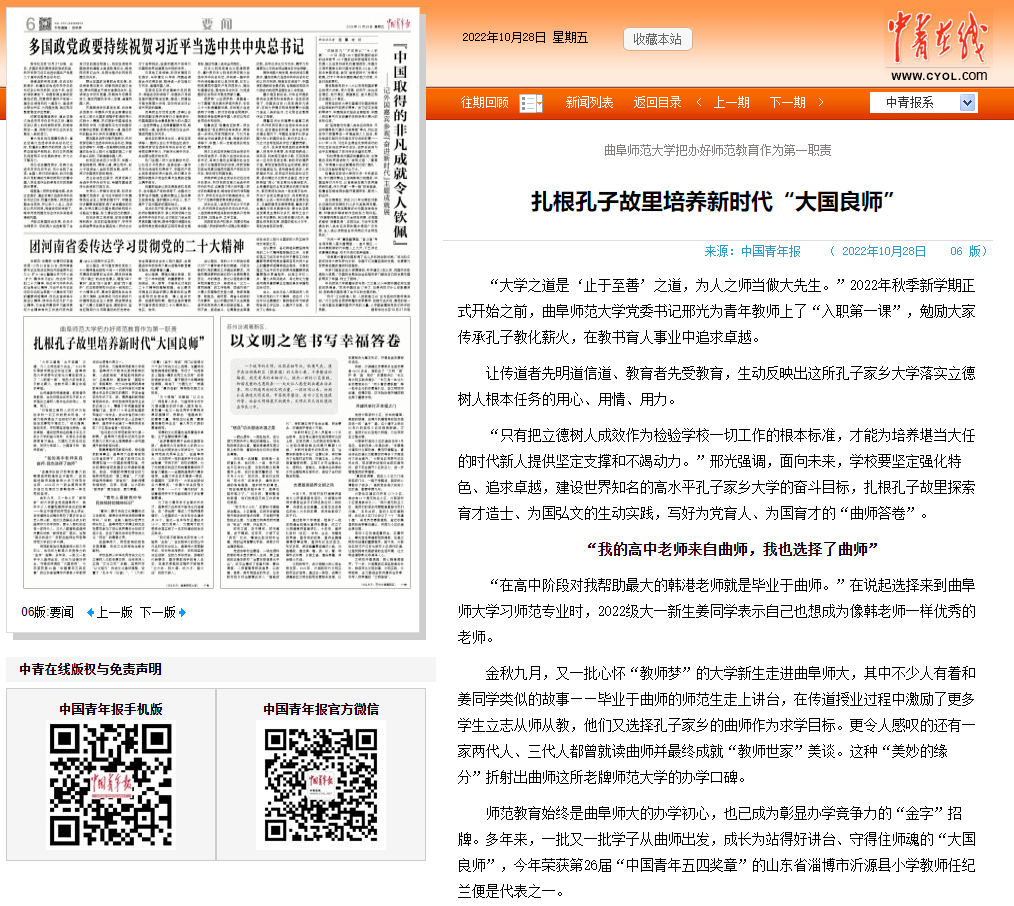
Task: Click the right chevron after 下一期
Action: 821,103
